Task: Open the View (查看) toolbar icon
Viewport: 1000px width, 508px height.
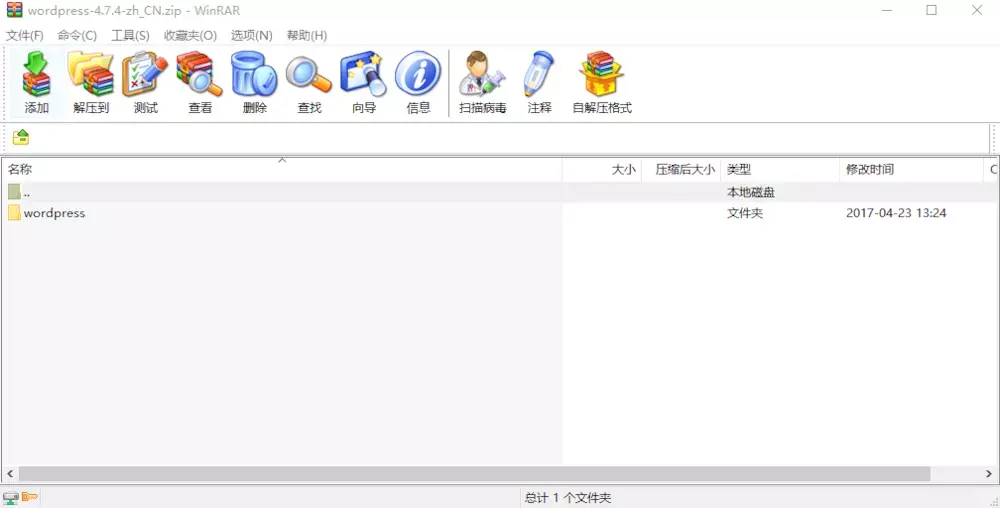Action: 200,83
